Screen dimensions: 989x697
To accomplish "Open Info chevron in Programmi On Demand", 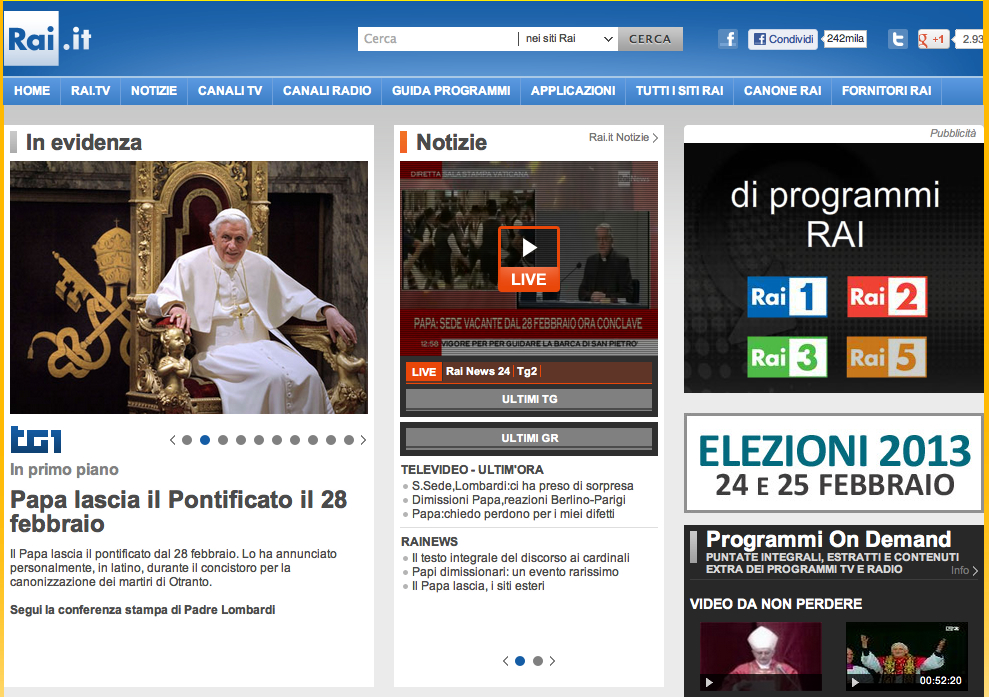I will [x=964, y=570].
